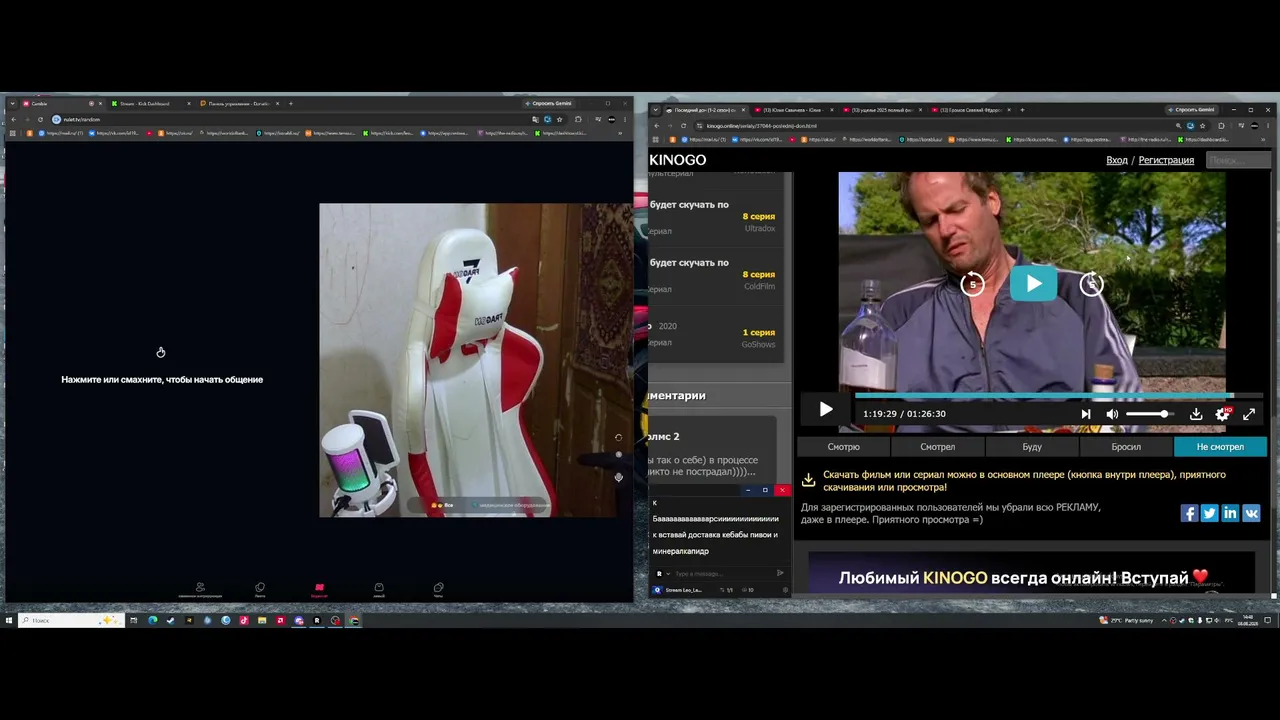Image resolution: width=1280 pixels, height=720 pixels.
Task: Adjust the player volume slider
Action: (1149, 413)
